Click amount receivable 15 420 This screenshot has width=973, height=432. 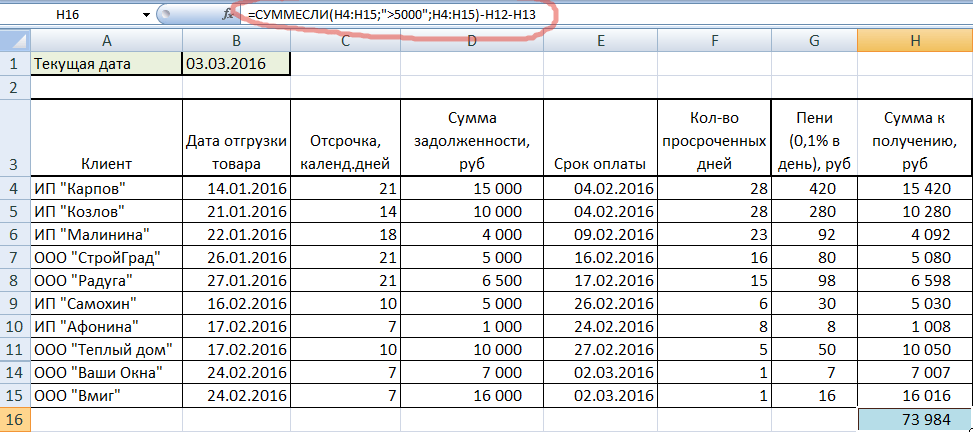click(915, 188)
